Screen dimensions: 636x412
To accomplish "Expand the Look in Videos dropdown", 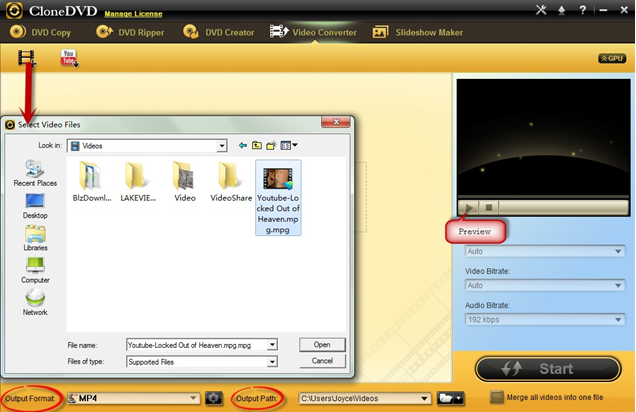I will point(221,146).
